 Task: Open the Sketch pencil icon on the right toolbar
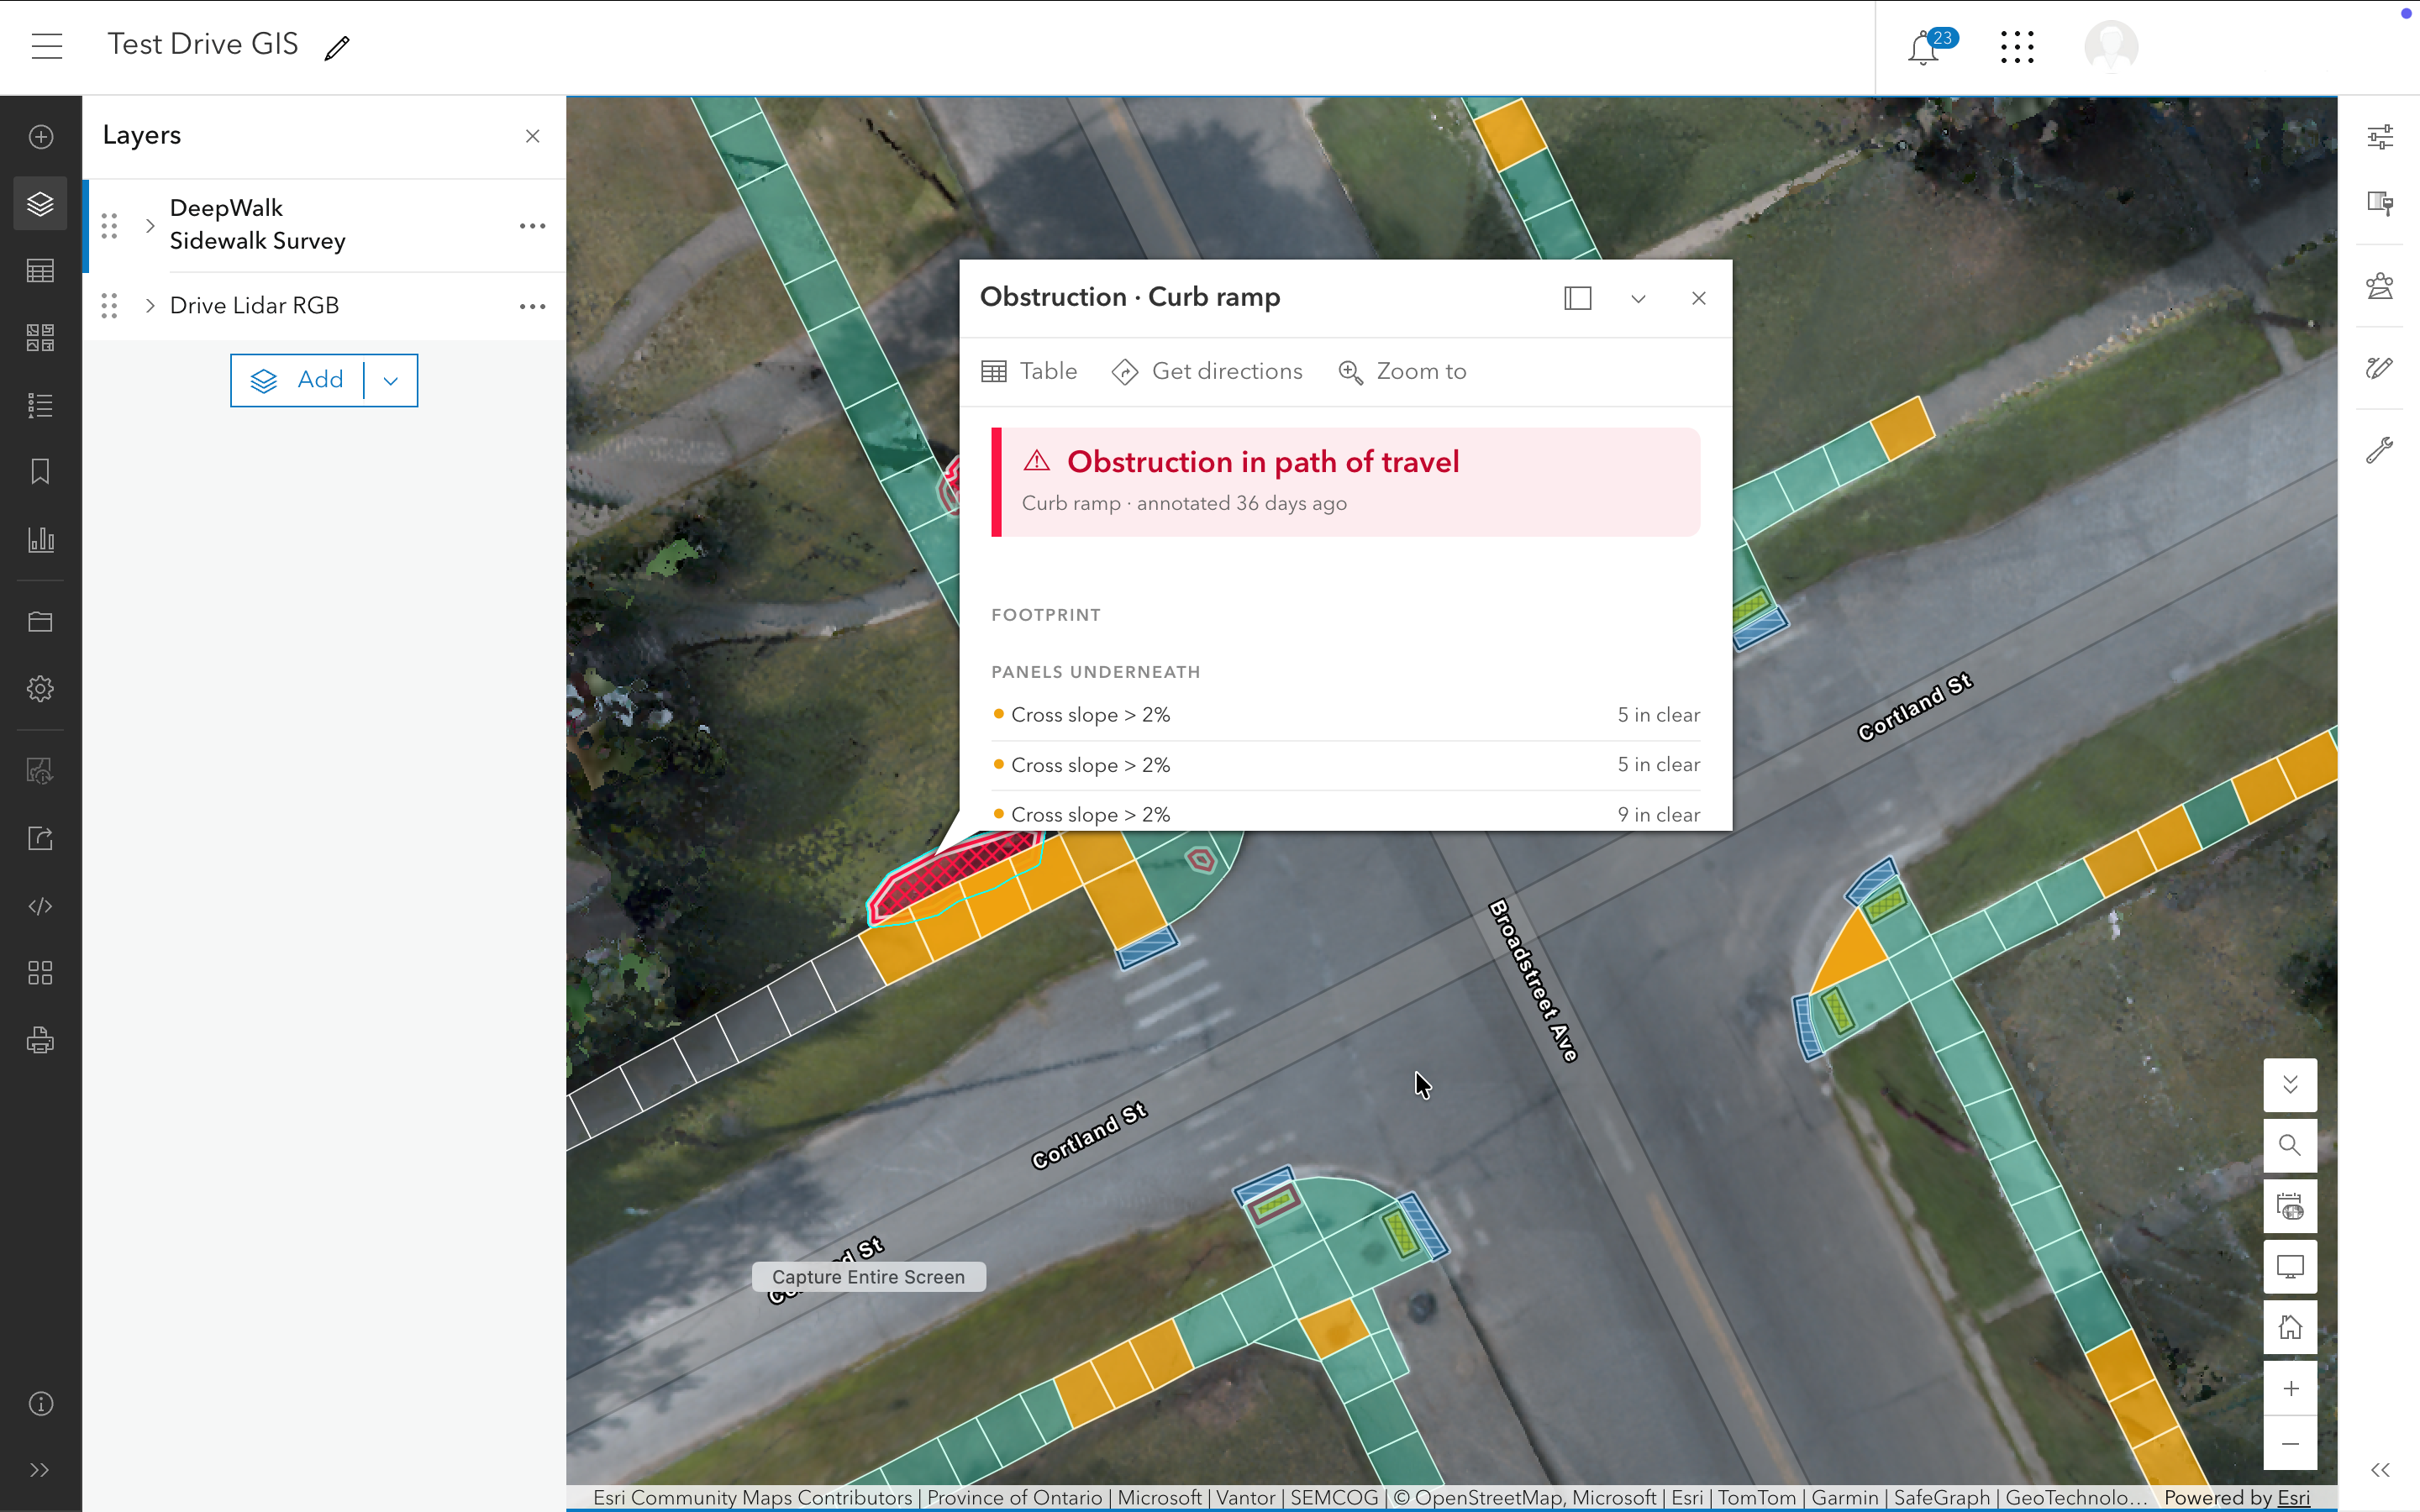click(x=2380, y=368)
